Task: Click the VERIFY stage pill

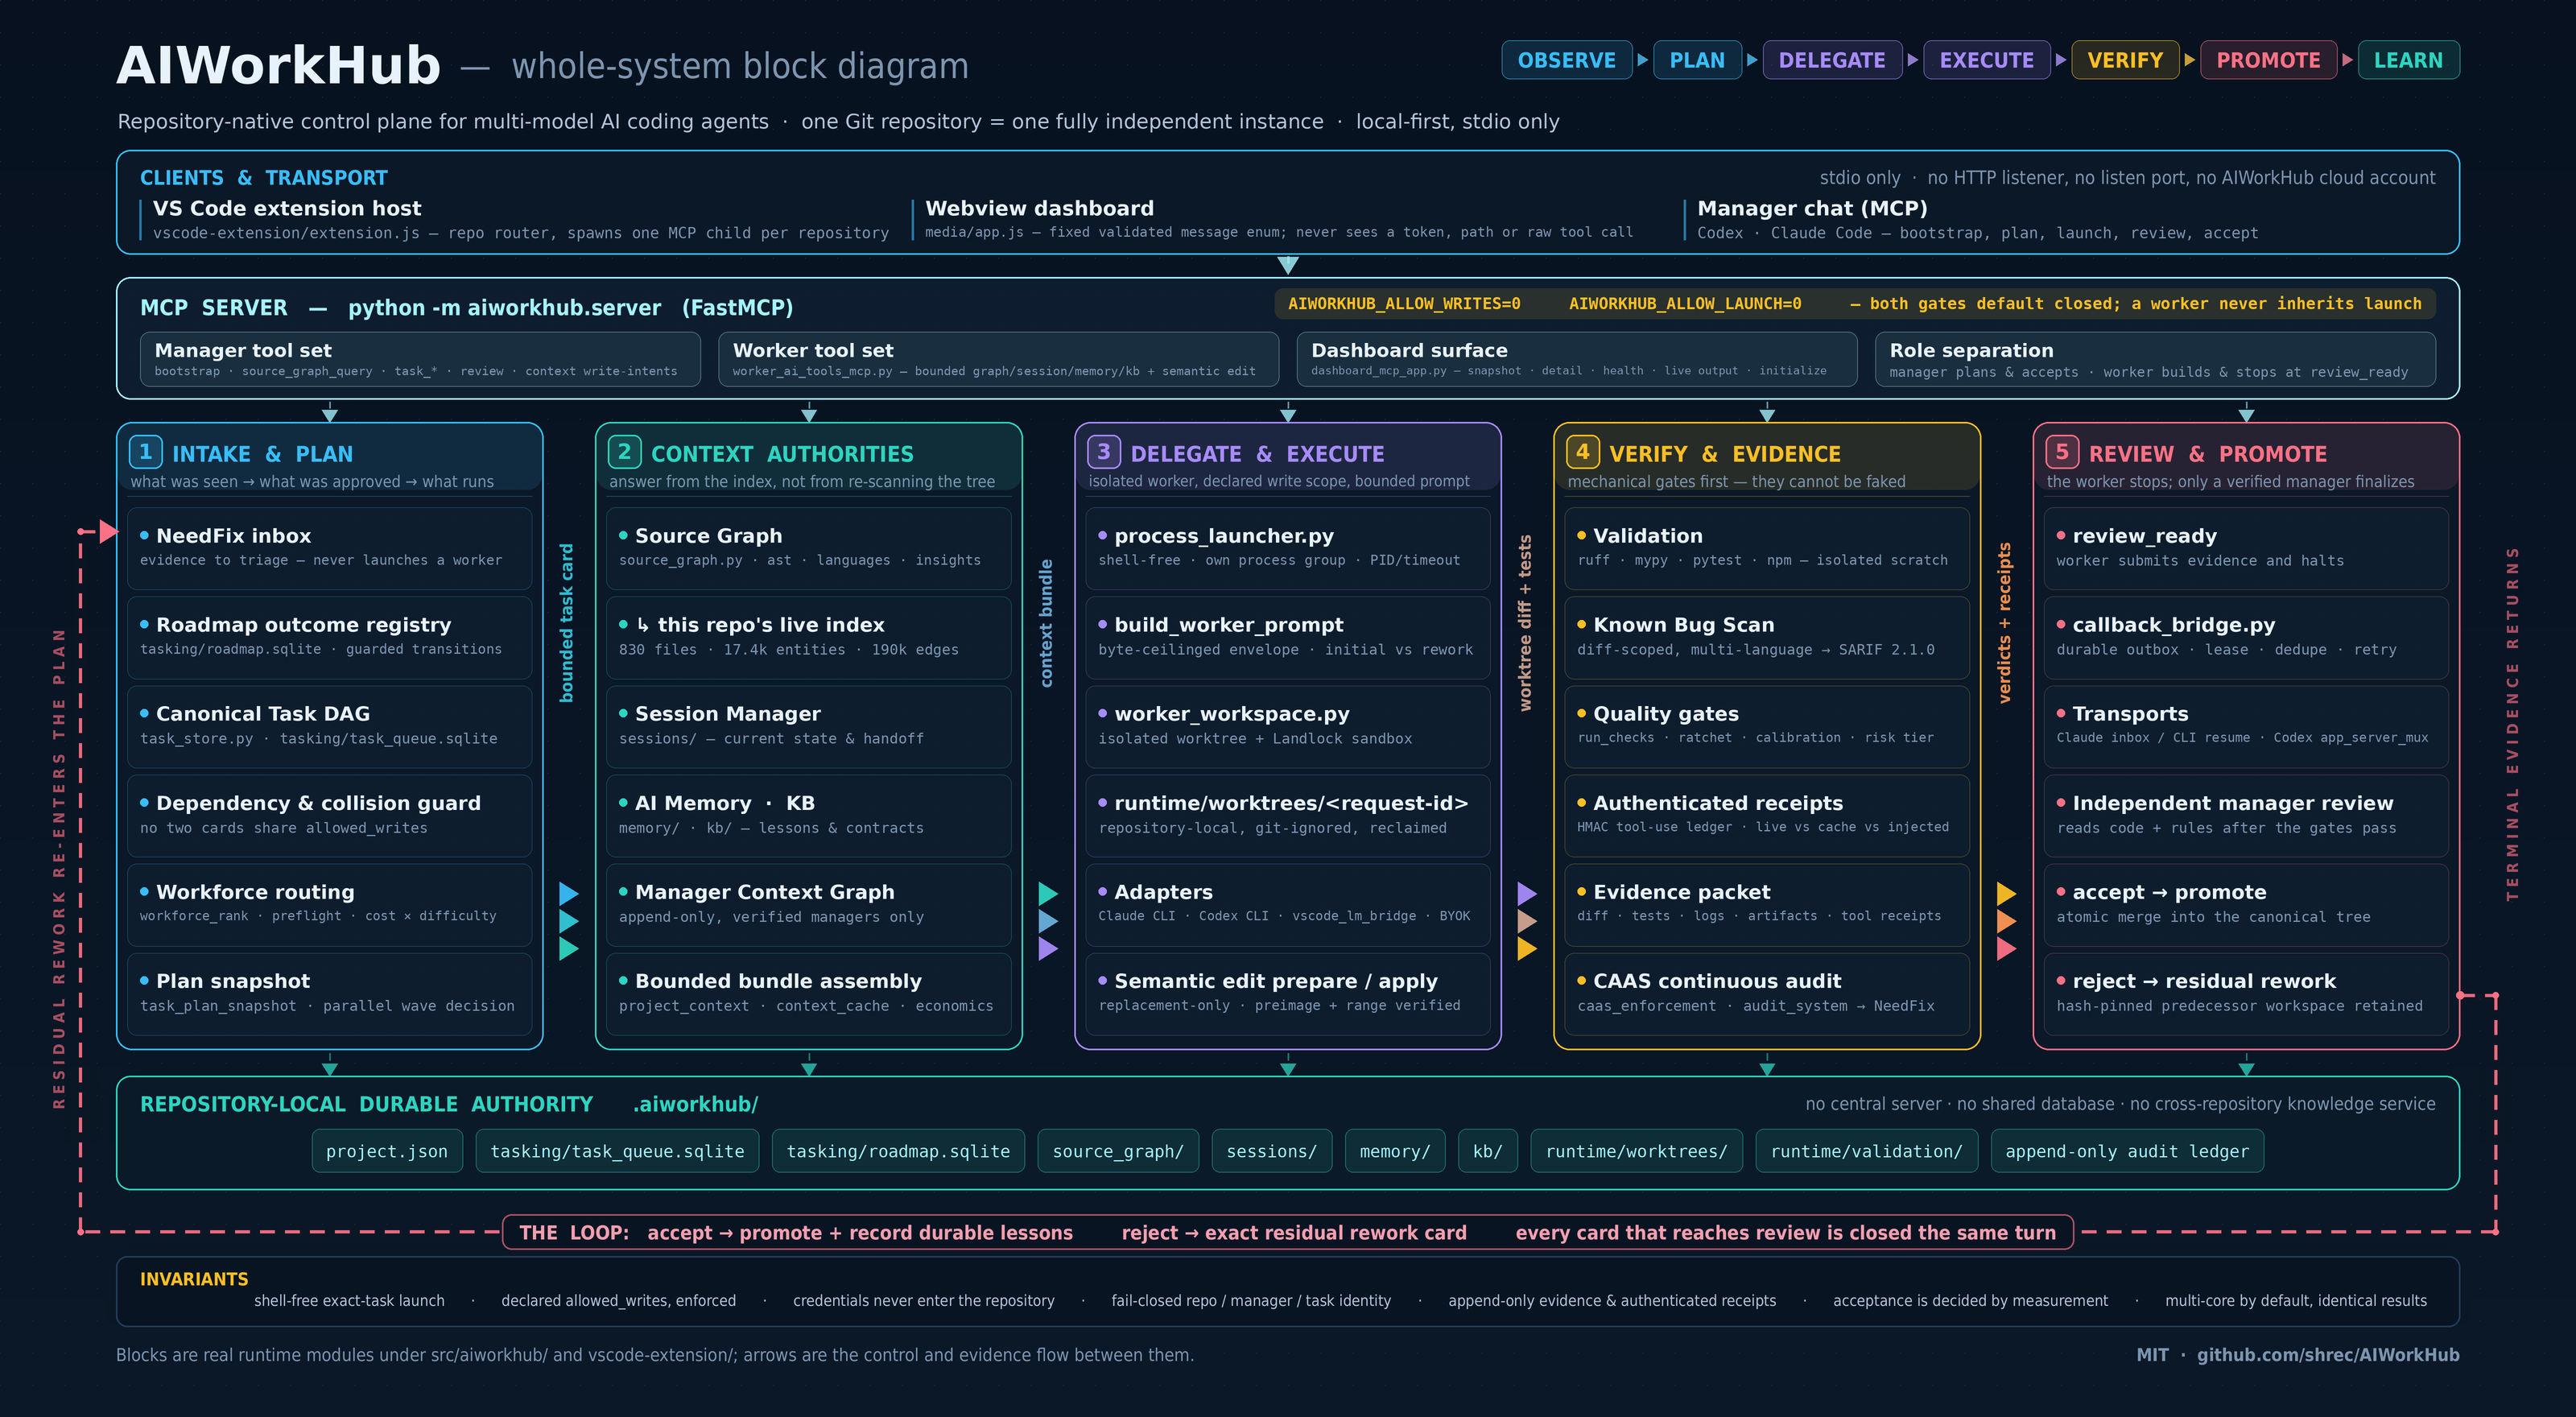Action: [2125, 60]
